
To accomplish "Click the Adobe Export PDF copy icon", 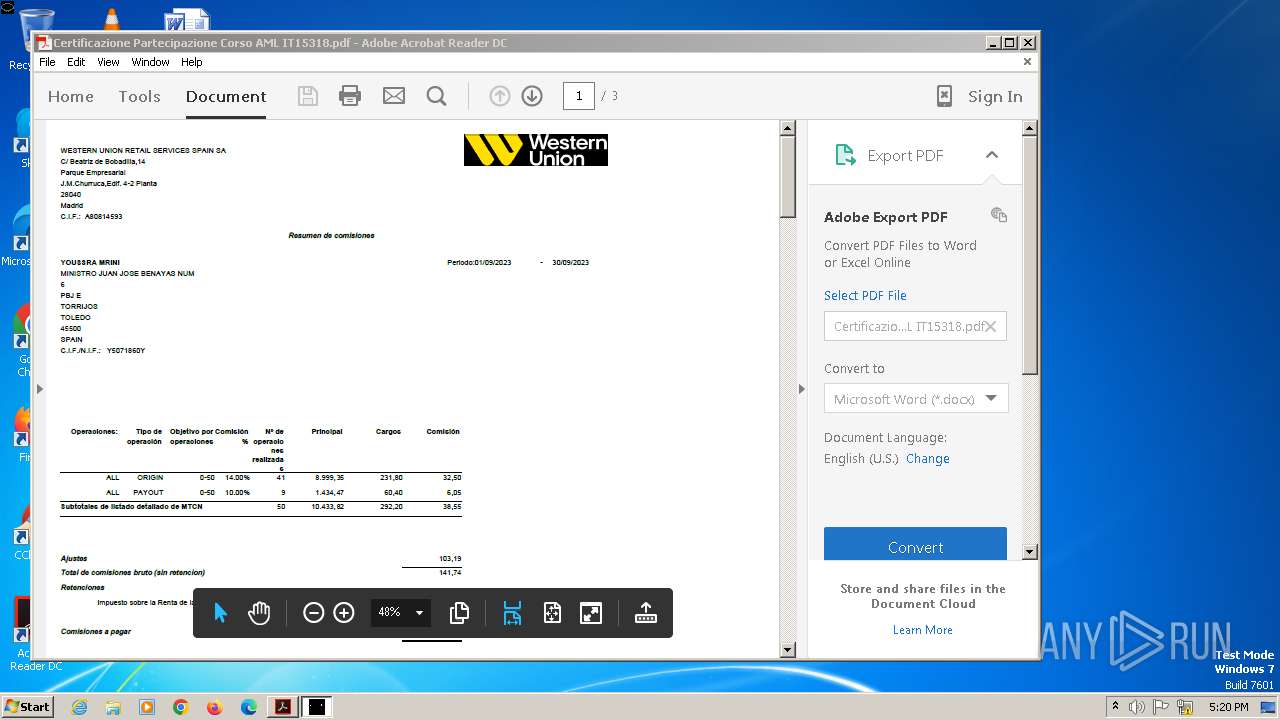I will coord(998,215).
